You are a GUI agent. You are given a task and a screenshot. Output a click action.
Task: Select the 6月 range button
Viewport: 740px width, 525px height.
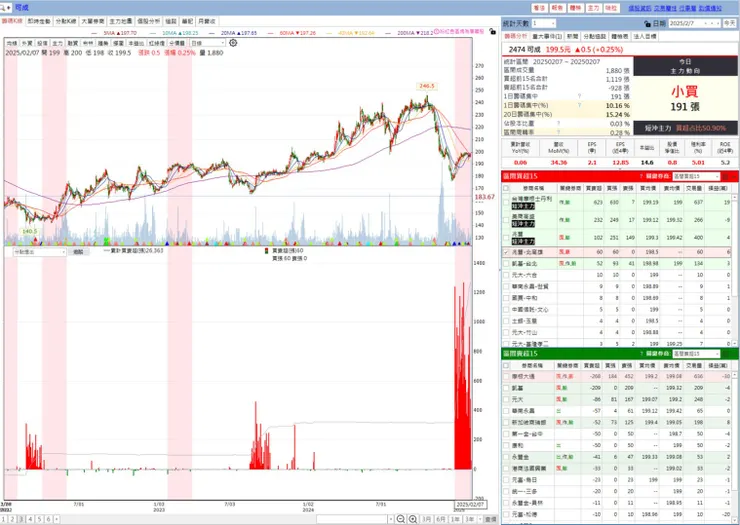pyautogui.click(x=441, y=519)
